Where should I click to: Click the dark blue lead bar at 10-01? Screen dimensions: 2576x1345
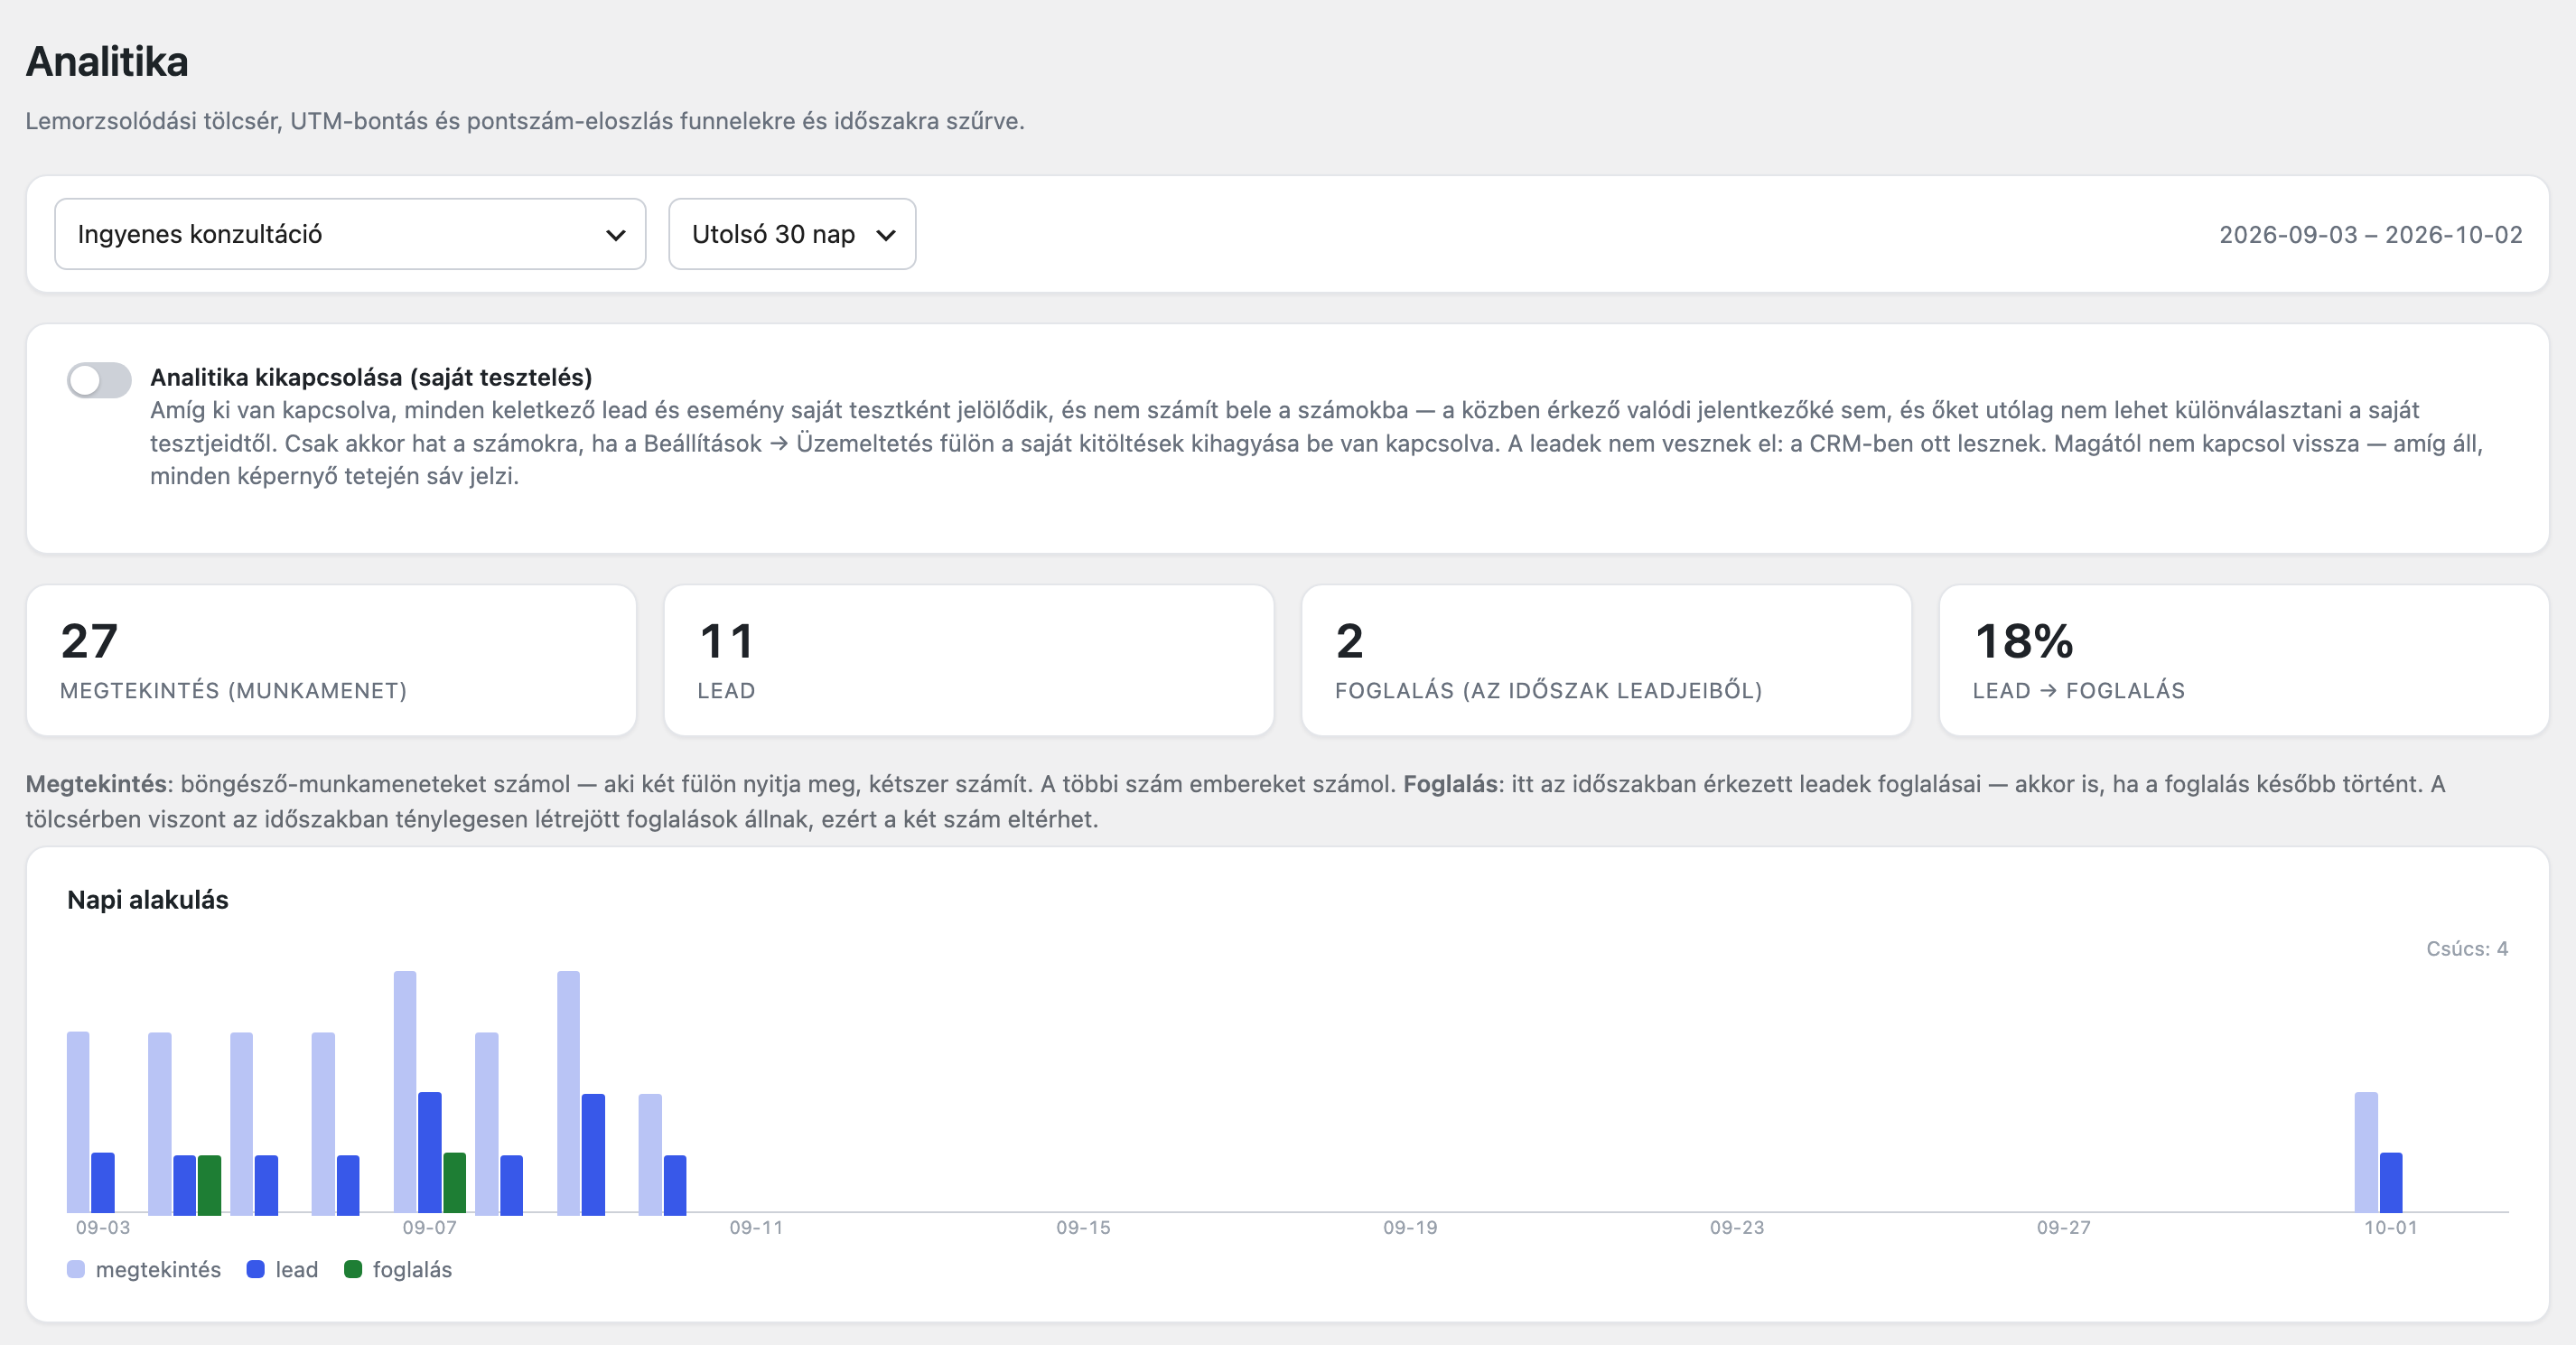[x=2391, y=1183]
